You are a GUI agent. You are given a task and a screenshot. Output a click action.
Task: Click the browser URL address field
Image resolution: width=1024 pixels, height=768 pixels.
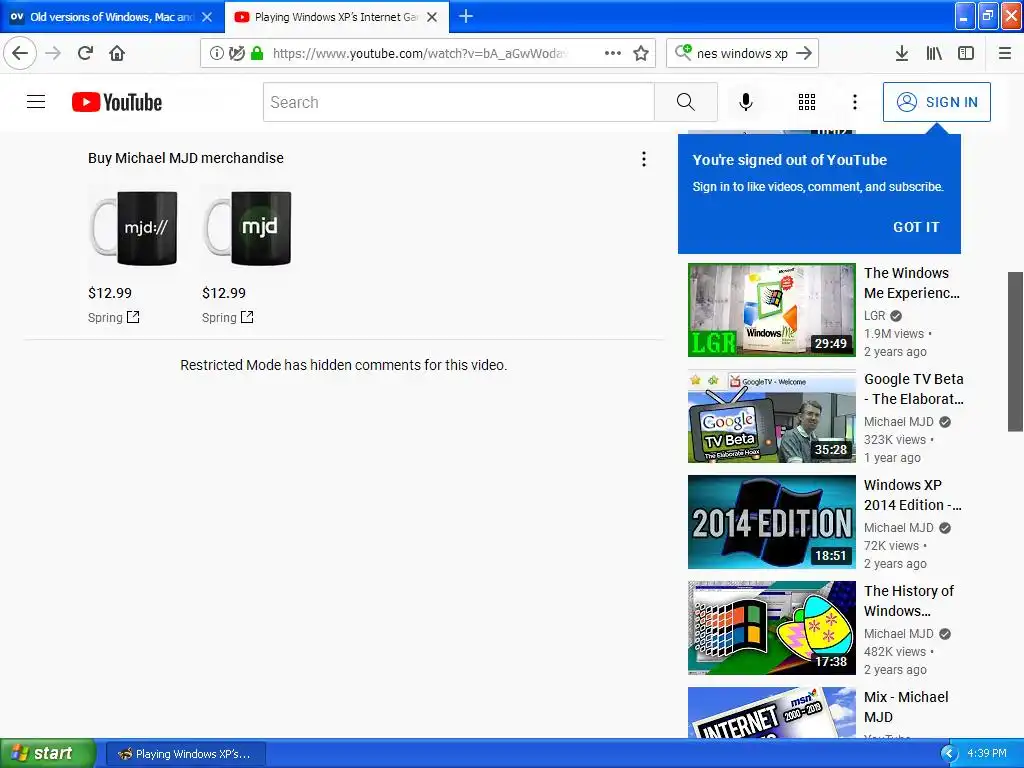[x=419, y=54]
